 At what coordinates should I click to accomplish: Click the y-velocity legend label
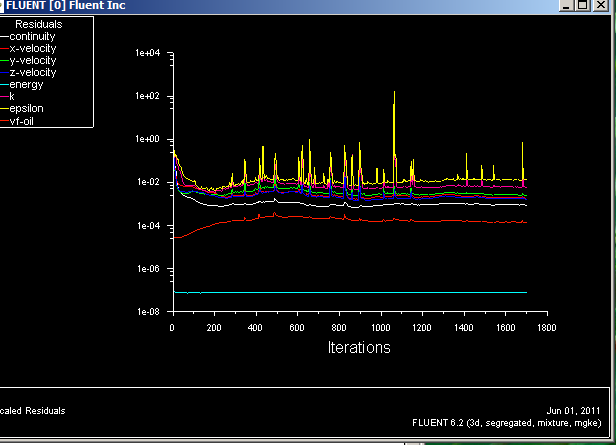[33, 60]
